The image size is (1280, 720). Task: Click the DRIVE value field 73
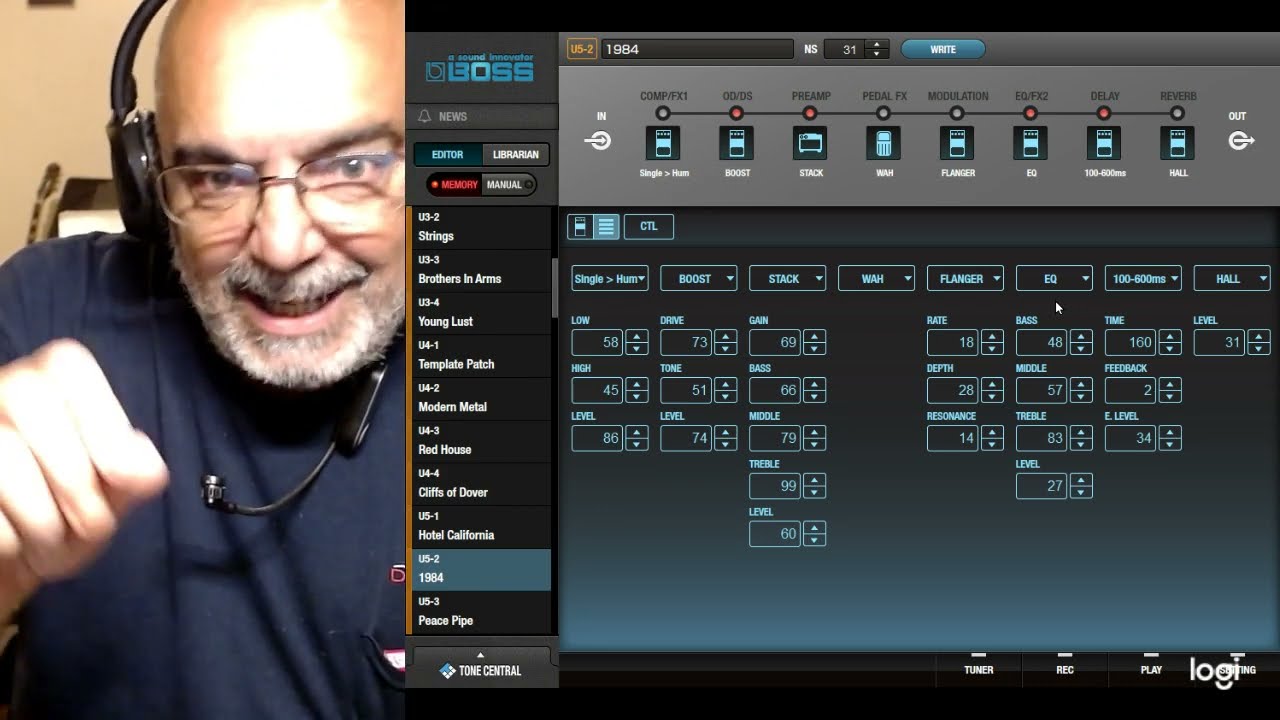point(686,343)
